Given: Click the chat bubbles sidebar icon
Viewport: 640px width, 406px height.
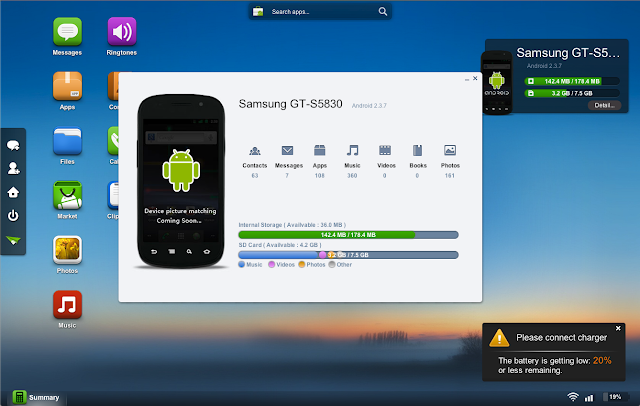Looking at the screenshot, I should click(13, 145).
